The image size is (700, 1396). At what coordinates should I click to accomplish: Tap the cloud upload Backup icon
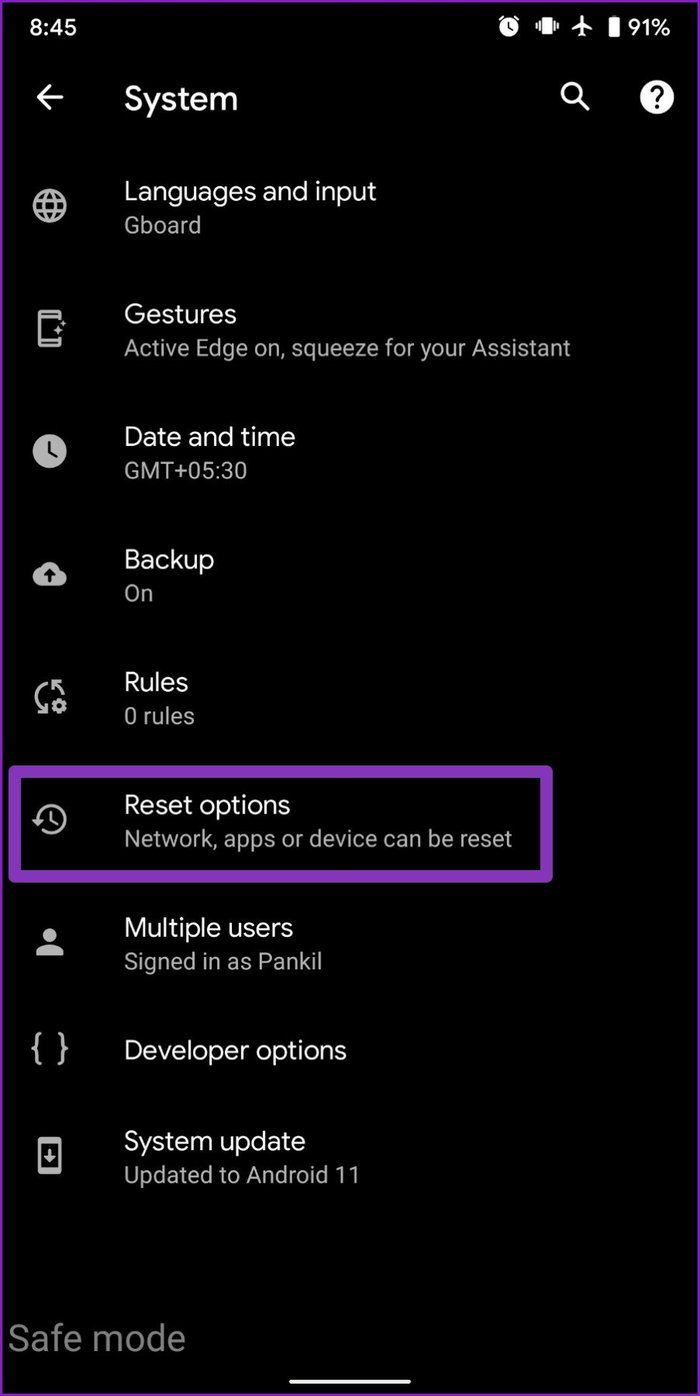pos(50,575)
